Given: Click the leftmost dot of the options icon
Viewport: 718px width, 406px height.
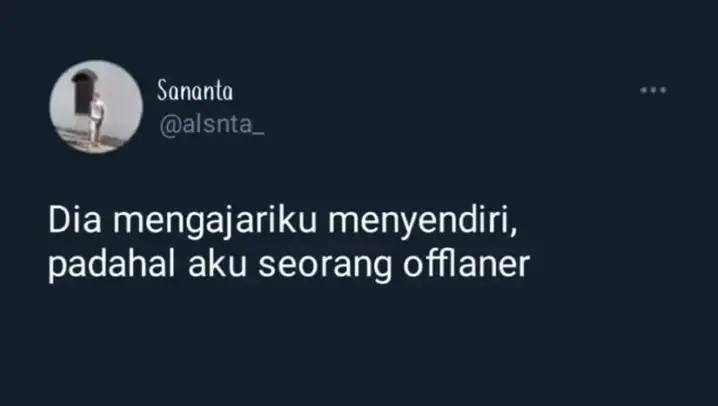Looking at the screenshot, I should point(643,90).
